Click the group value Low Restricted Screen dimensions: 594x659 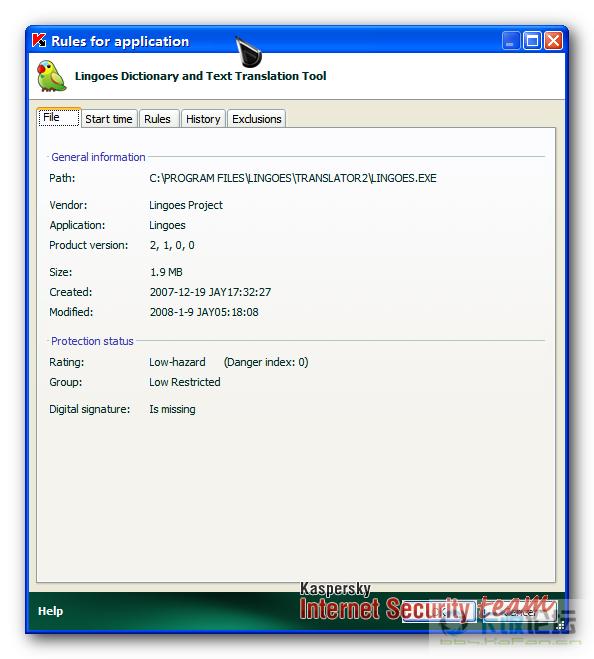click(x=185, y=382)
